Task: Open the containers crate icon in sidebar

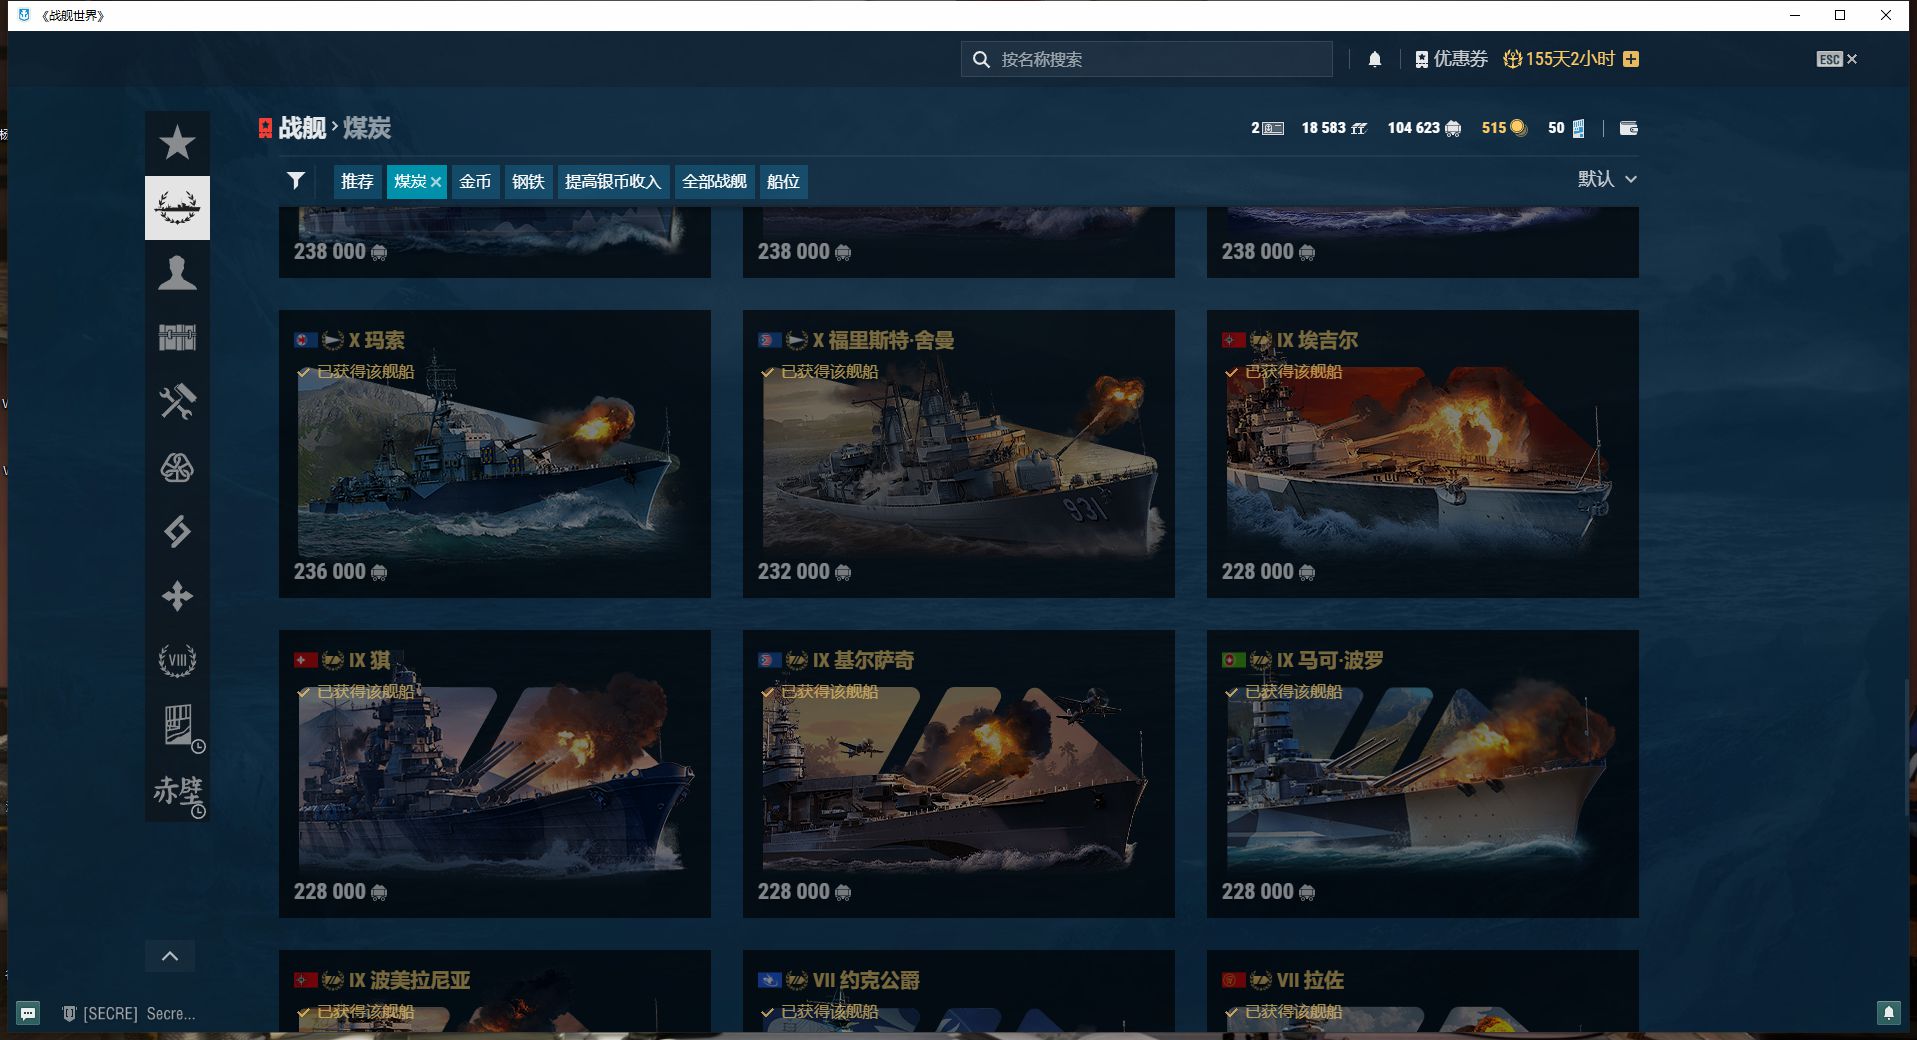Action: (177, 337)
